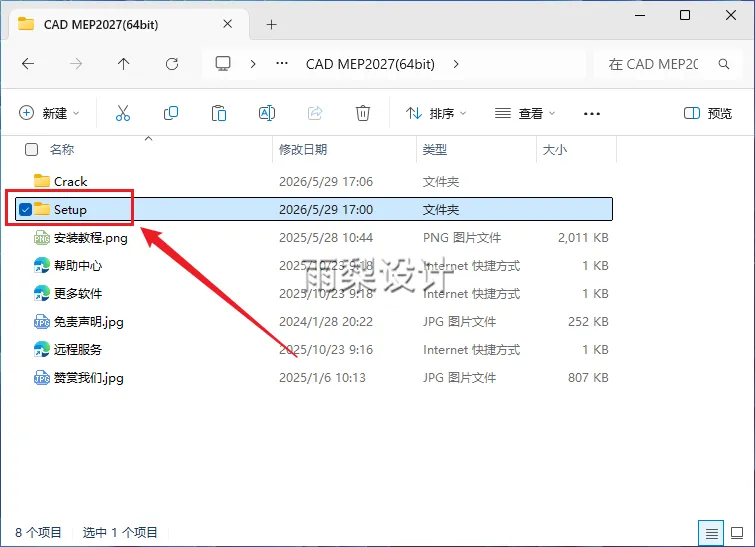
Task: Click the search magnifier icon
Action: pos(724,64)
